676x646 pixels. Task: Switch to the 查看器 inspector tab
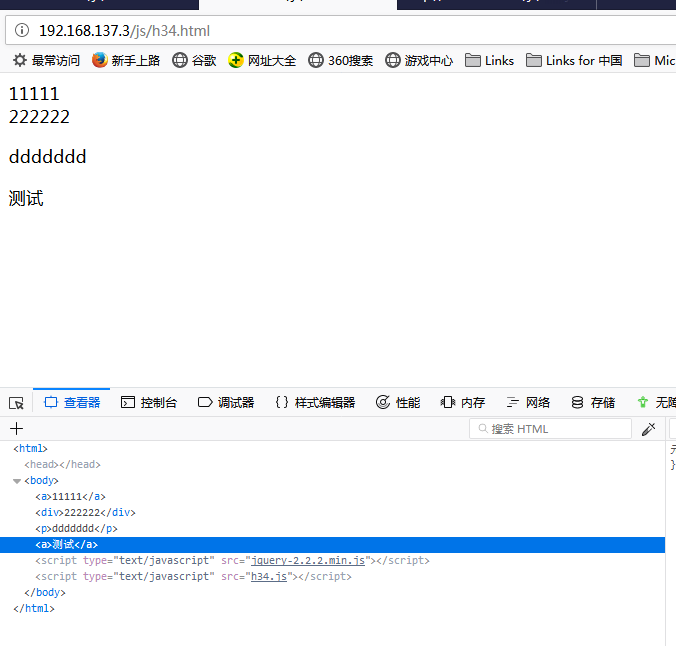coord(72,402)
